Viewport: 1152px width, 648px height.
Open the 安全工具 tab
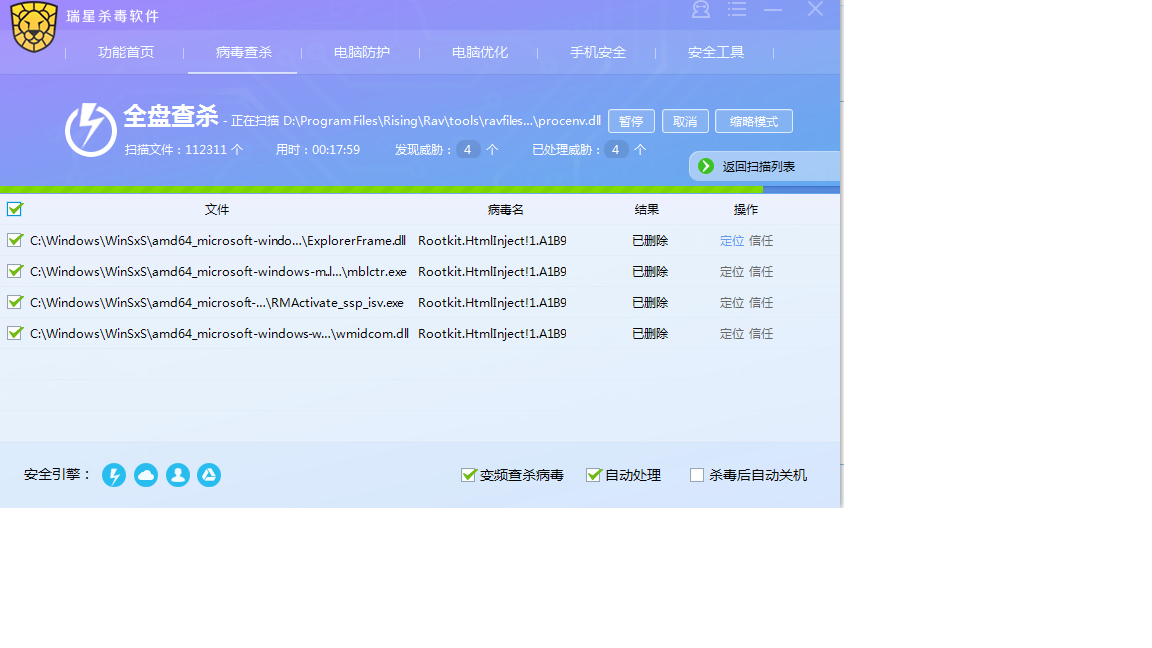(715, 52)
